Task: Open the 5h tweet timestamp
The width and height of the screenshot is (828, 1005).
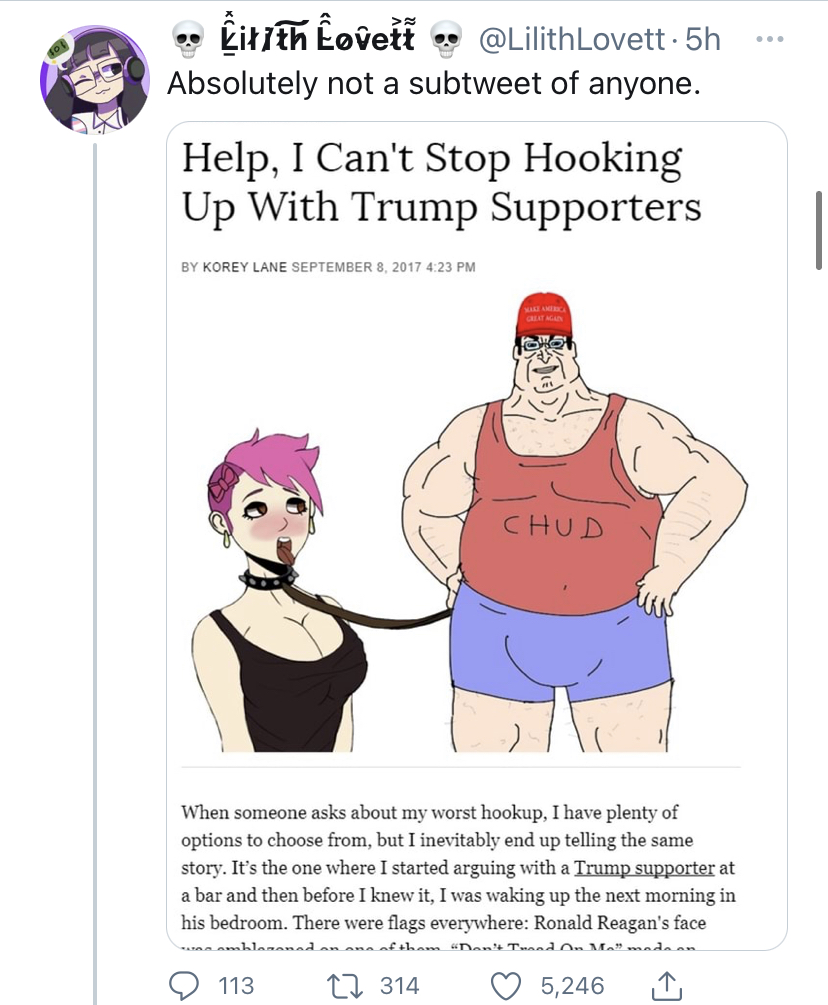Action: [703, 40]
